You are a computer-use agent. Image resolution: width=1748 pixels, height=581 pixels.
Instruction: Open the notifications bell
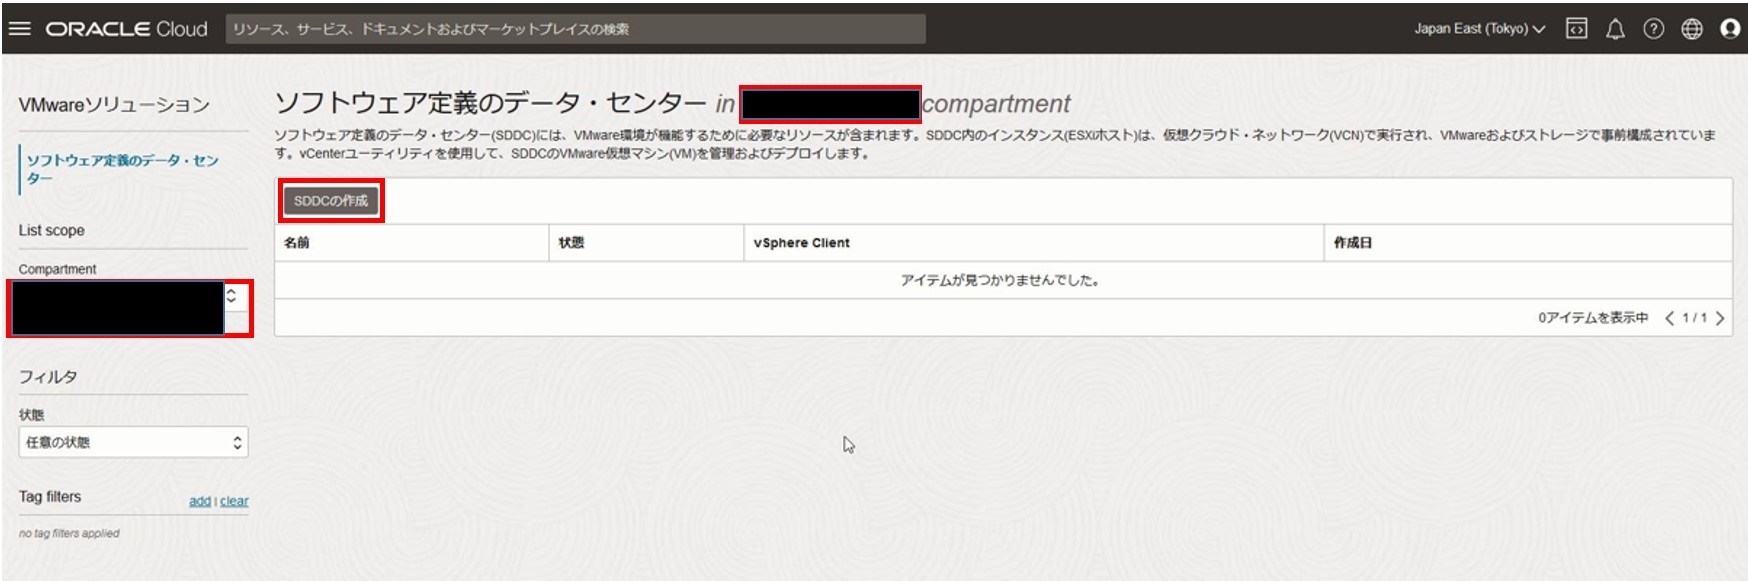[x=1615, y=29]
